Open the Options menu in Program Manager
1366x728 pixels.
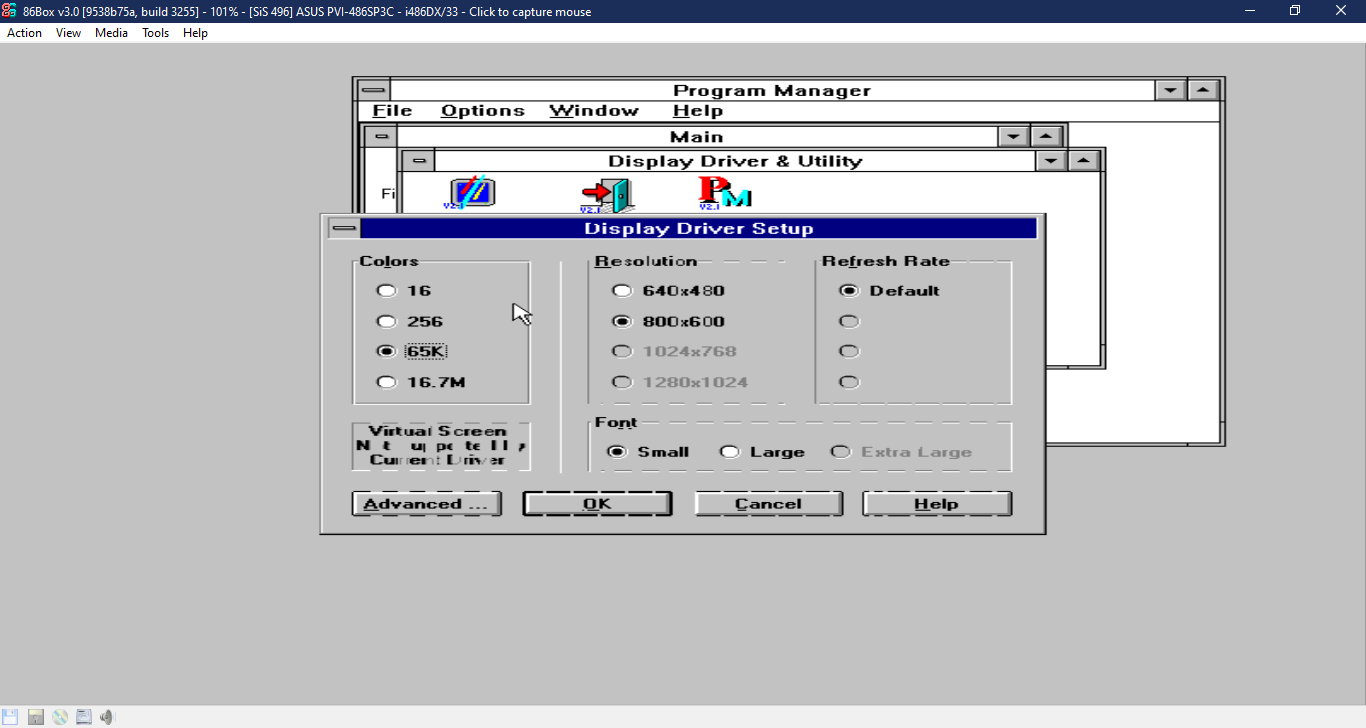pyautogui.click(x=482, y=110)
